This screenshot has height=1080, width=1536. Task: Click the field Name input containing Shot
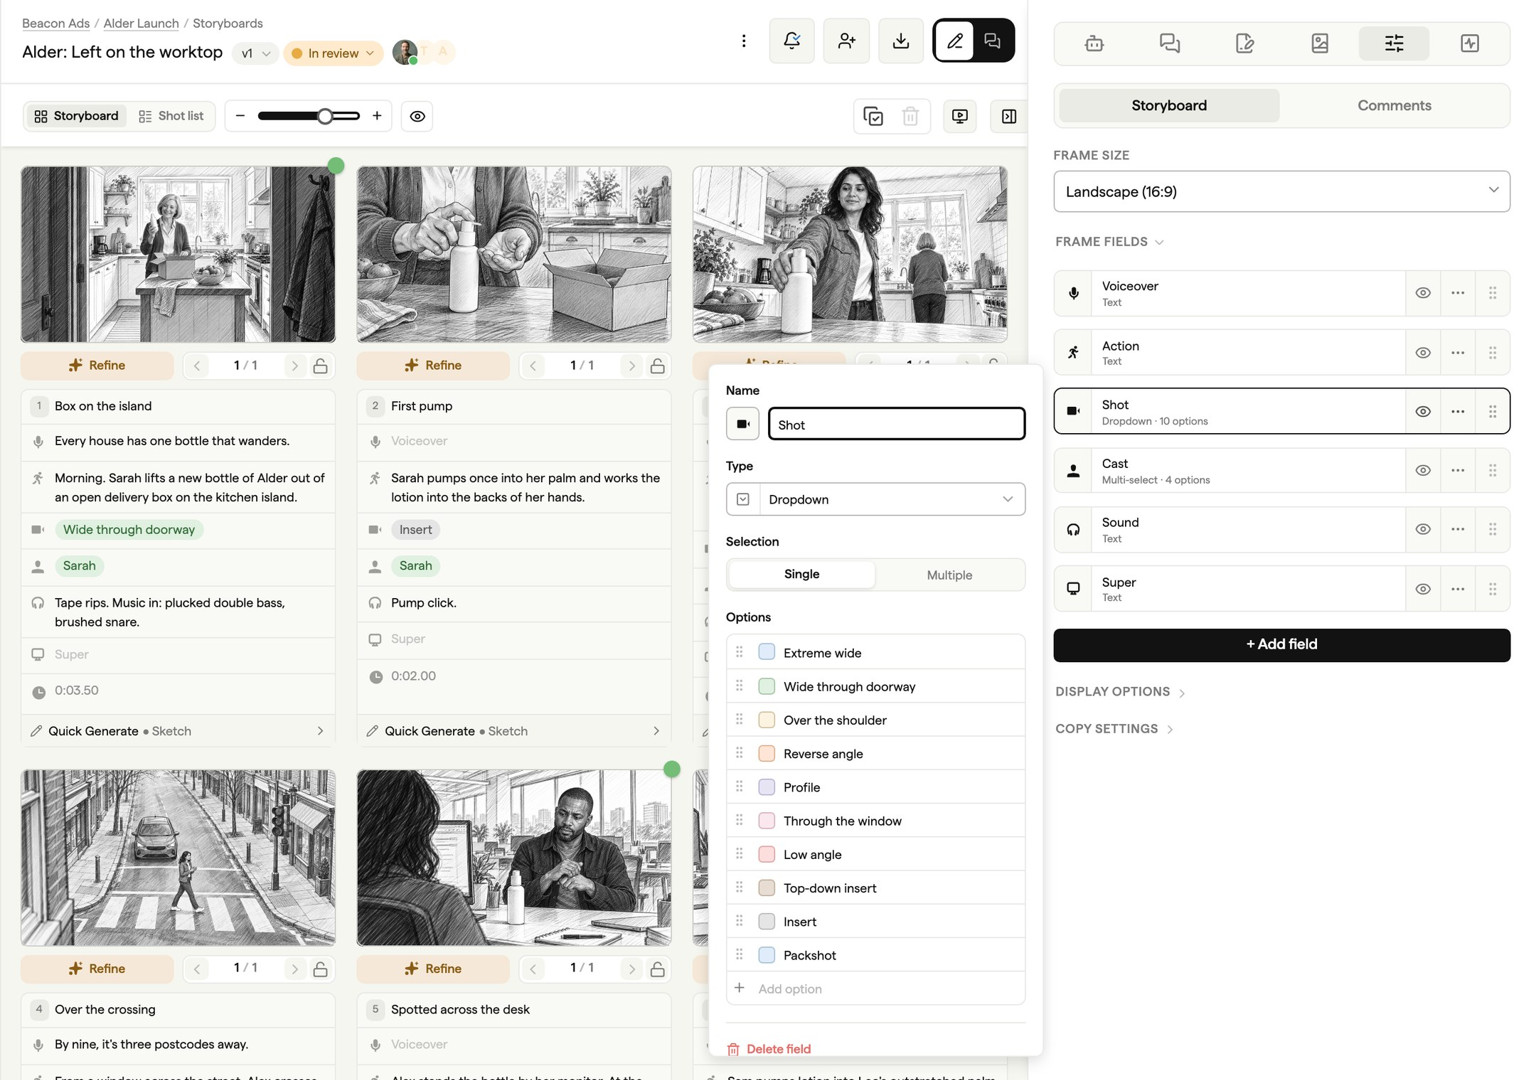[x=896, y=424]
